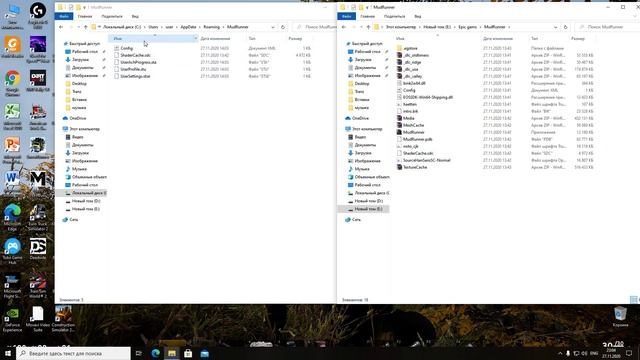
Task: Select Музыка in right navigation pane
Action: coord(362,169)
